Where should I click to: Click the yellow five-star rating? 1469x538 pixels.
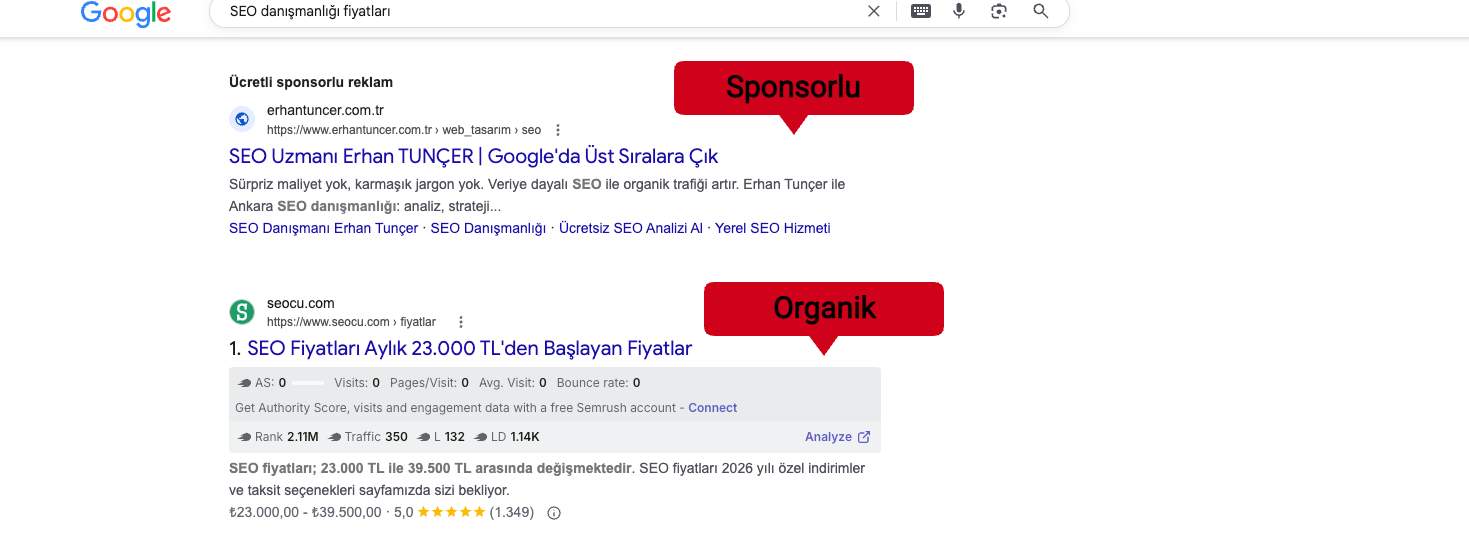coord(451,512)
